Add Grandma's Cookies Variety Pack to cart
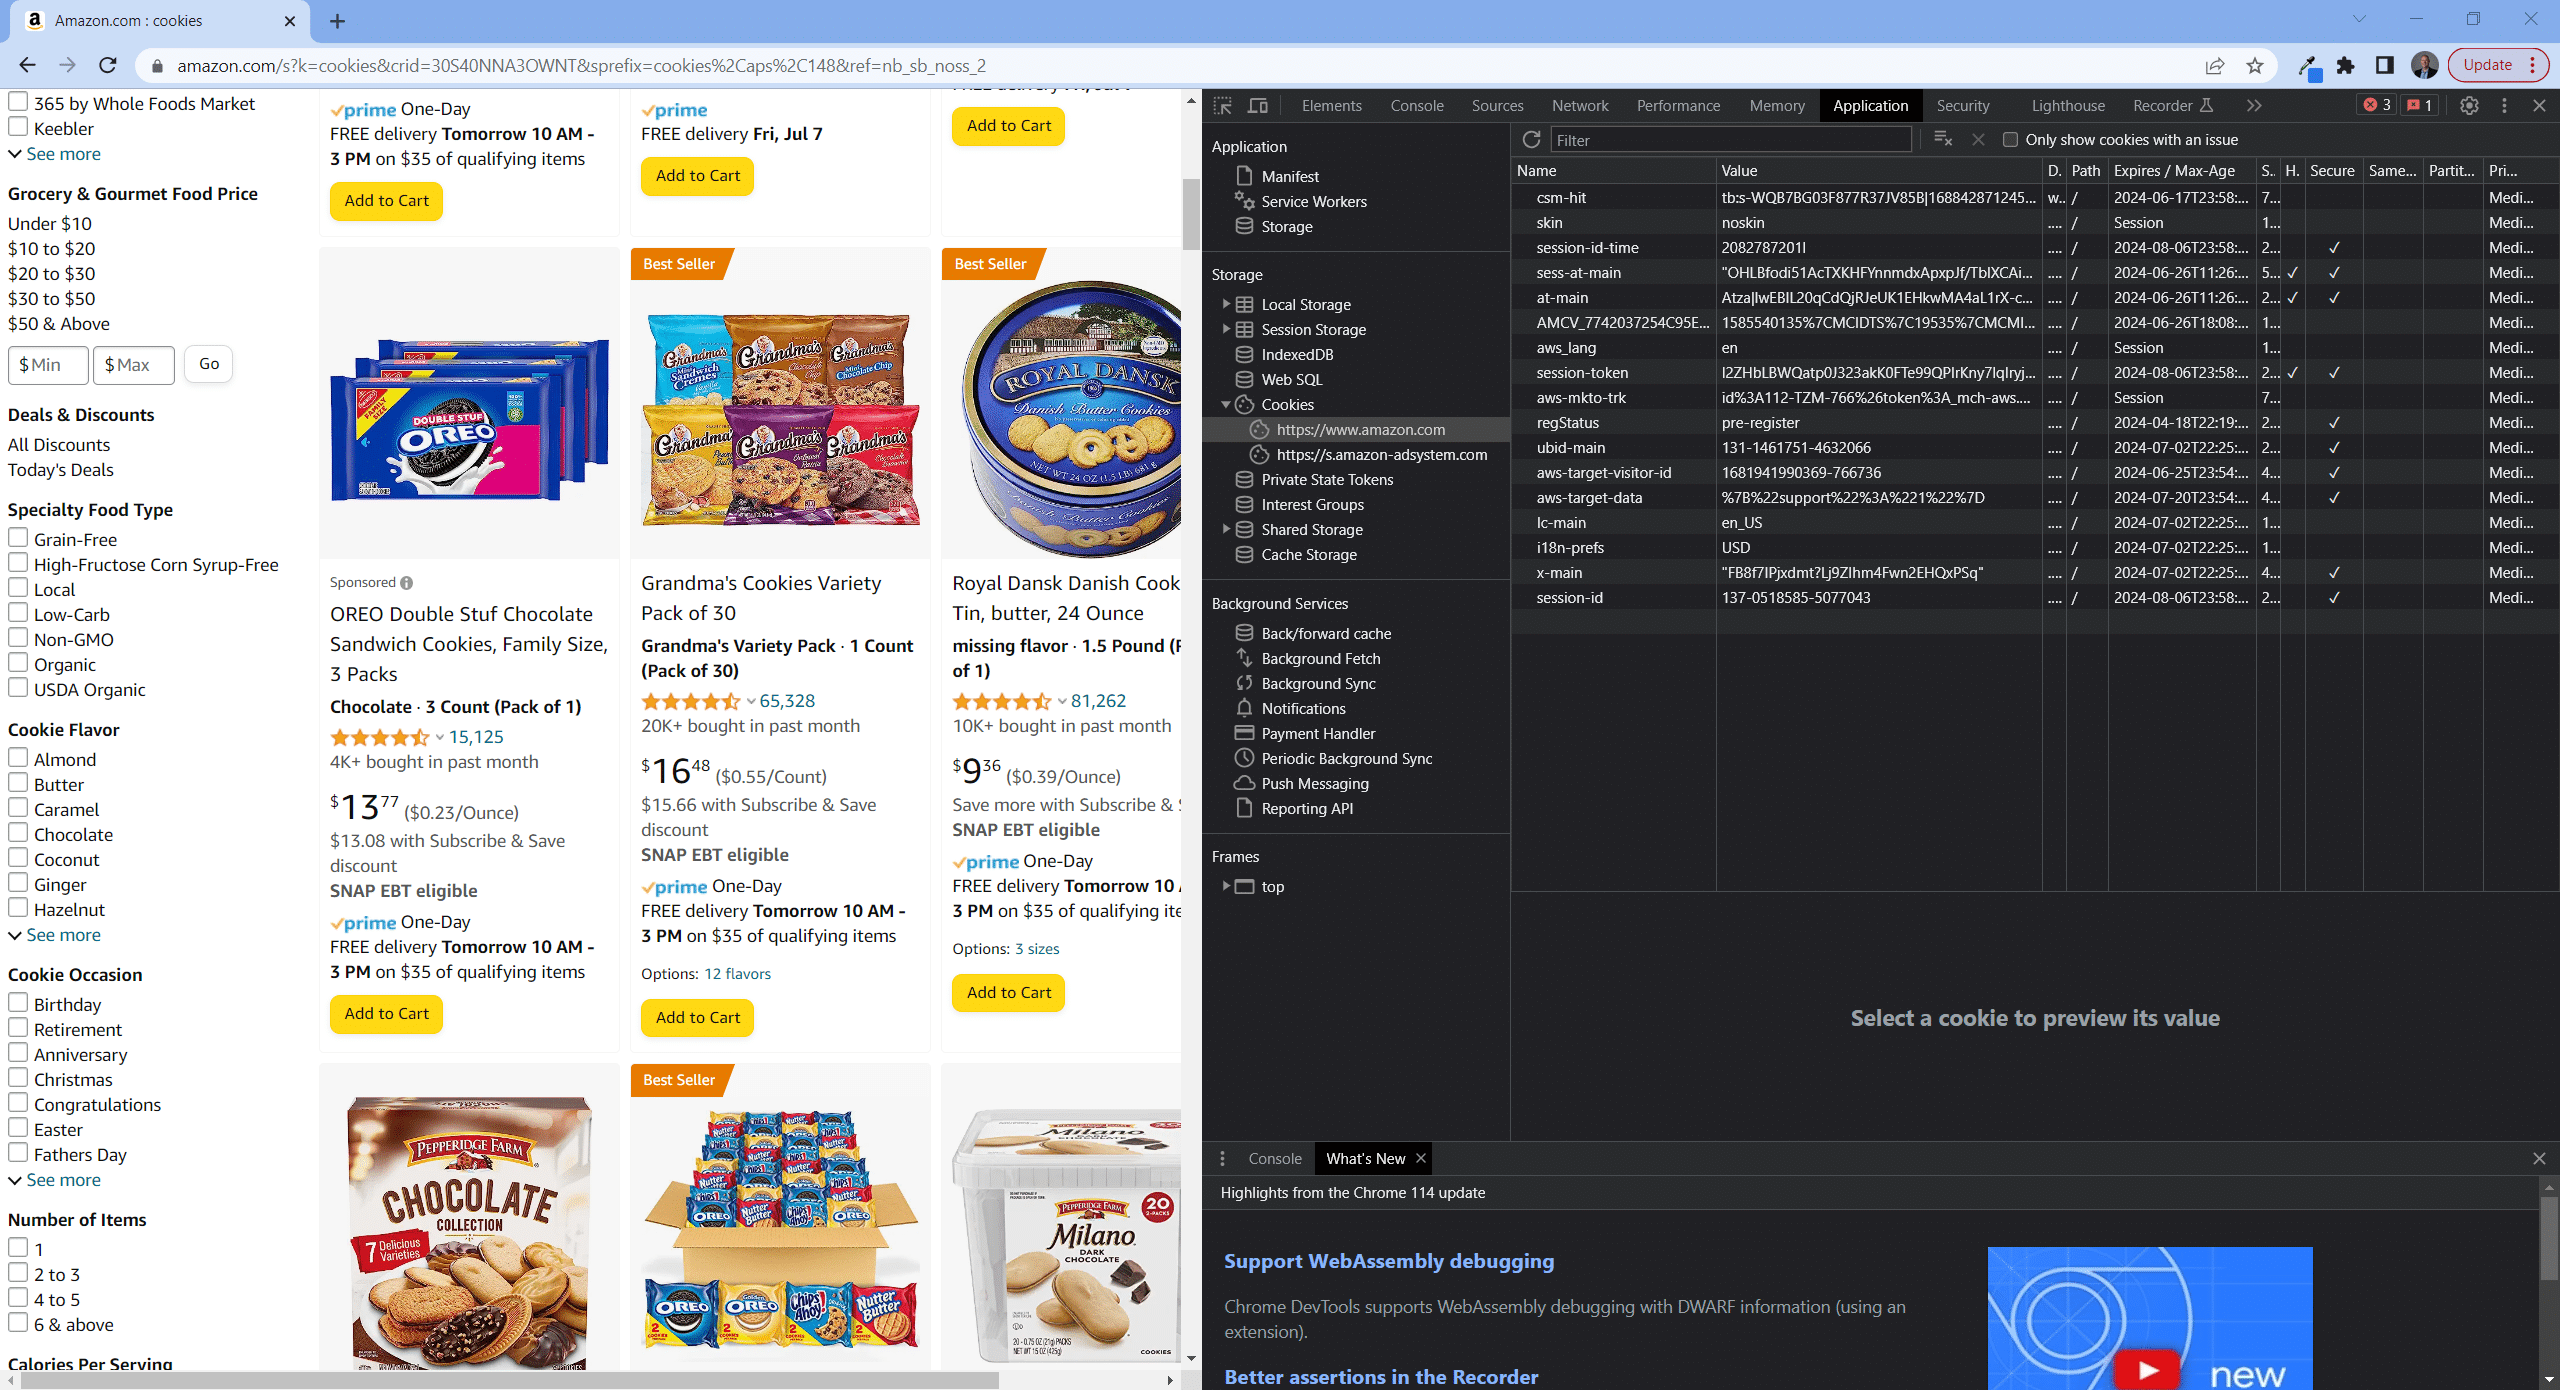Viewport: 2560px width, 1390px height. point(697,1018)
